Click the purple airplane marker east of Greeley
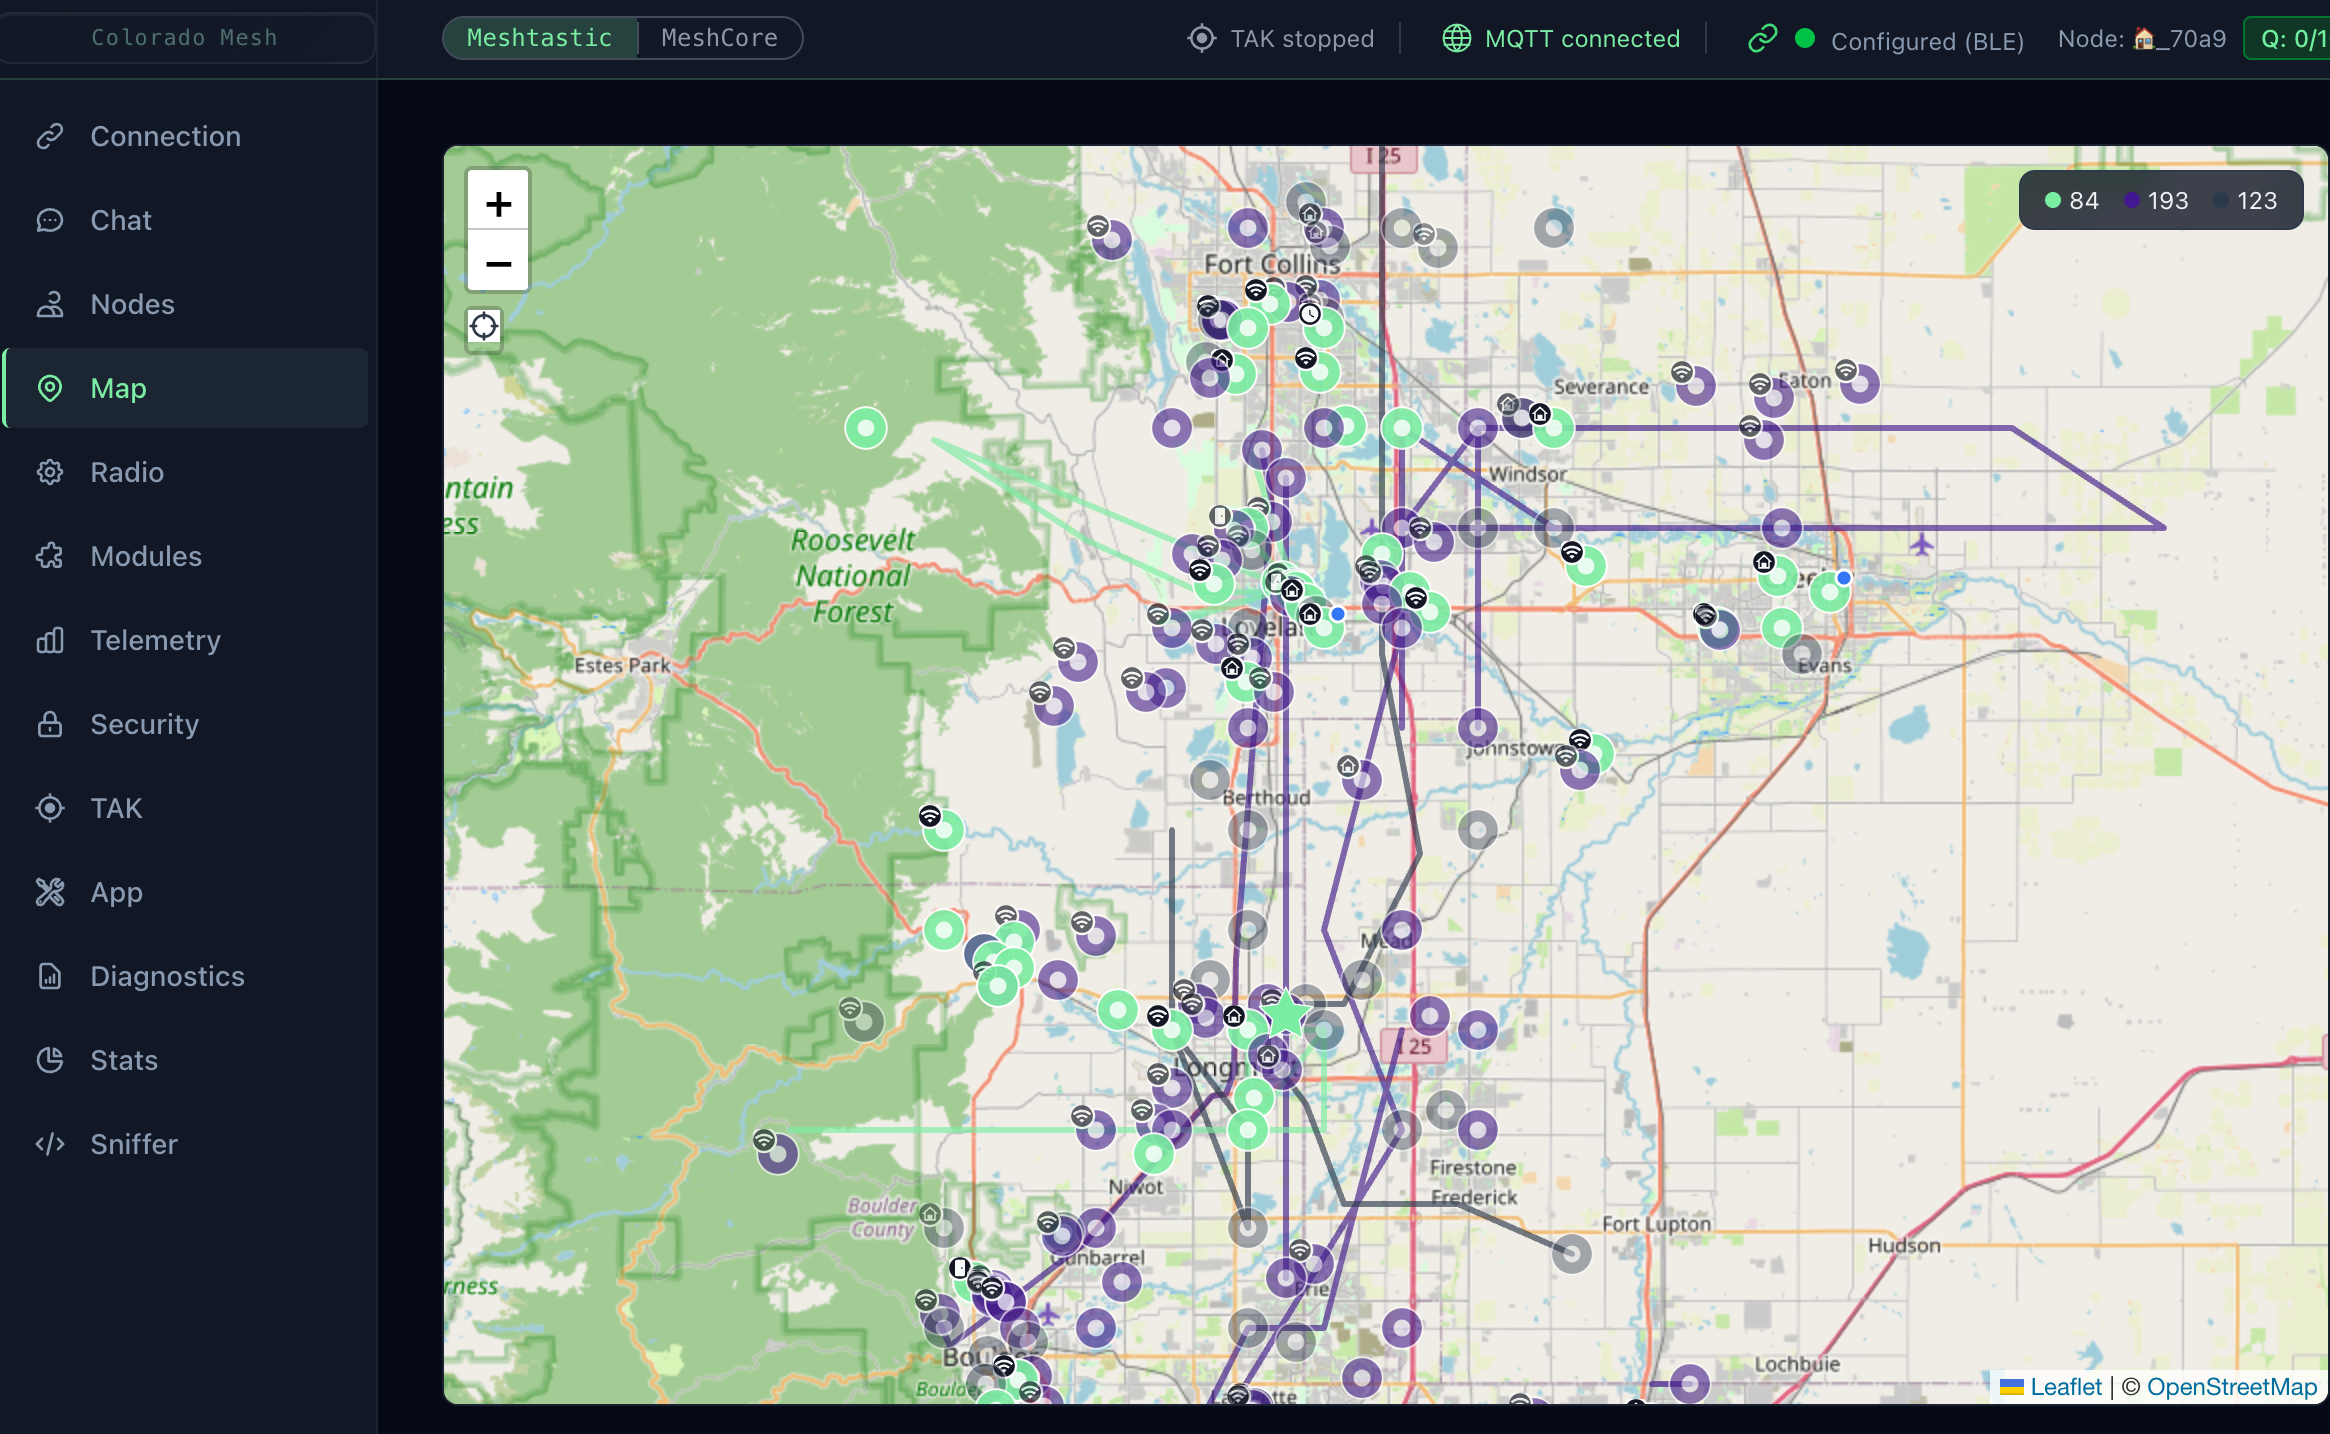This screenshot has width=2330, height=1434. pos(1921,544)
